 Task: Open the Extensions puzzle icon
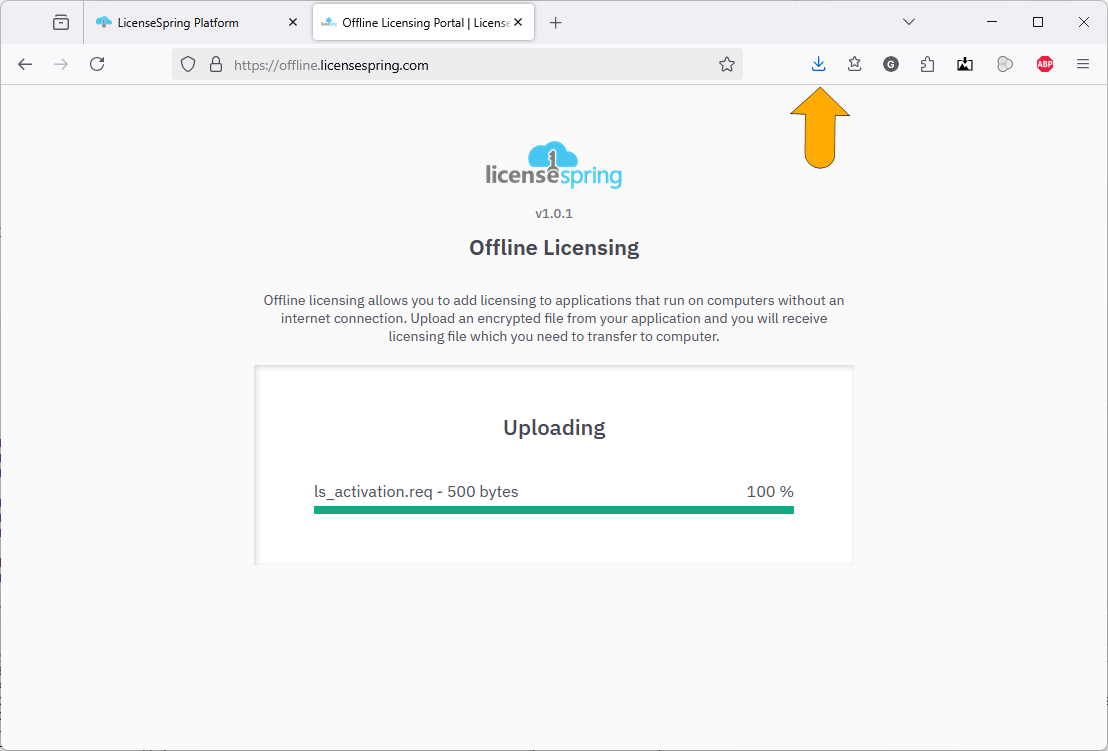coord(928,65)
